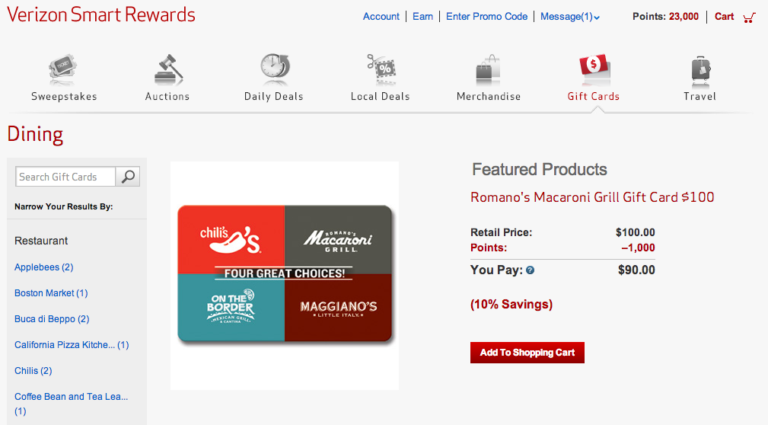The image size is (768, 425).
Task: Click the Dining page heading
Action: point(35,135)
